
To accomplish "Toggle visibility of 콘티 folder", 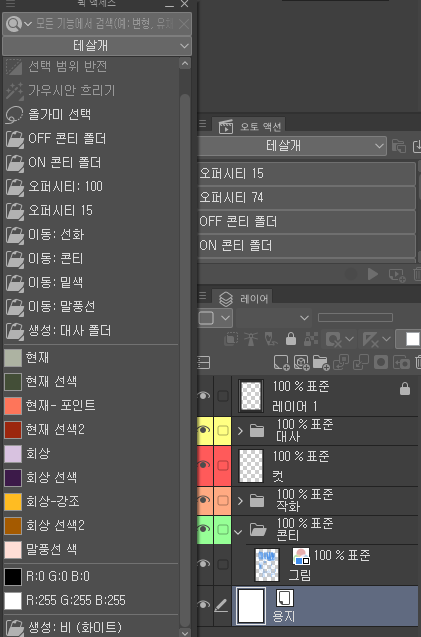I will [x=204, y=529].
